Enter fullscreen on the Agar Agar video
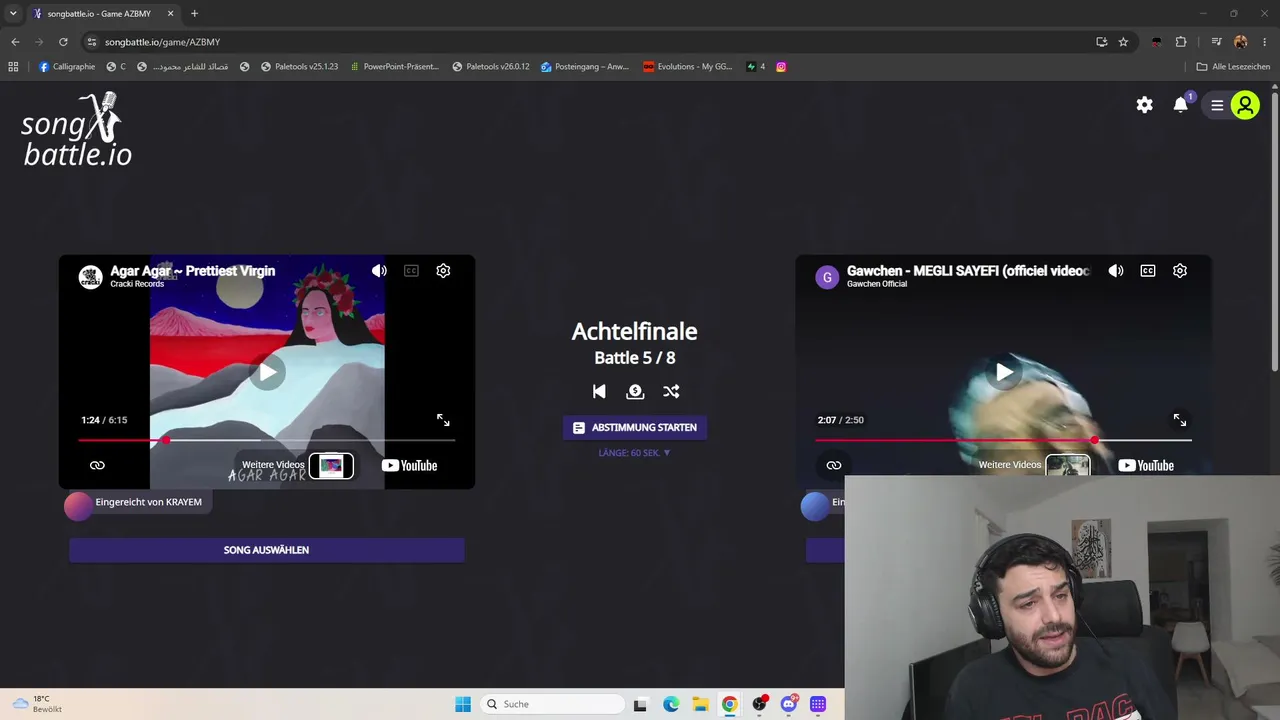 coord(443,420)
